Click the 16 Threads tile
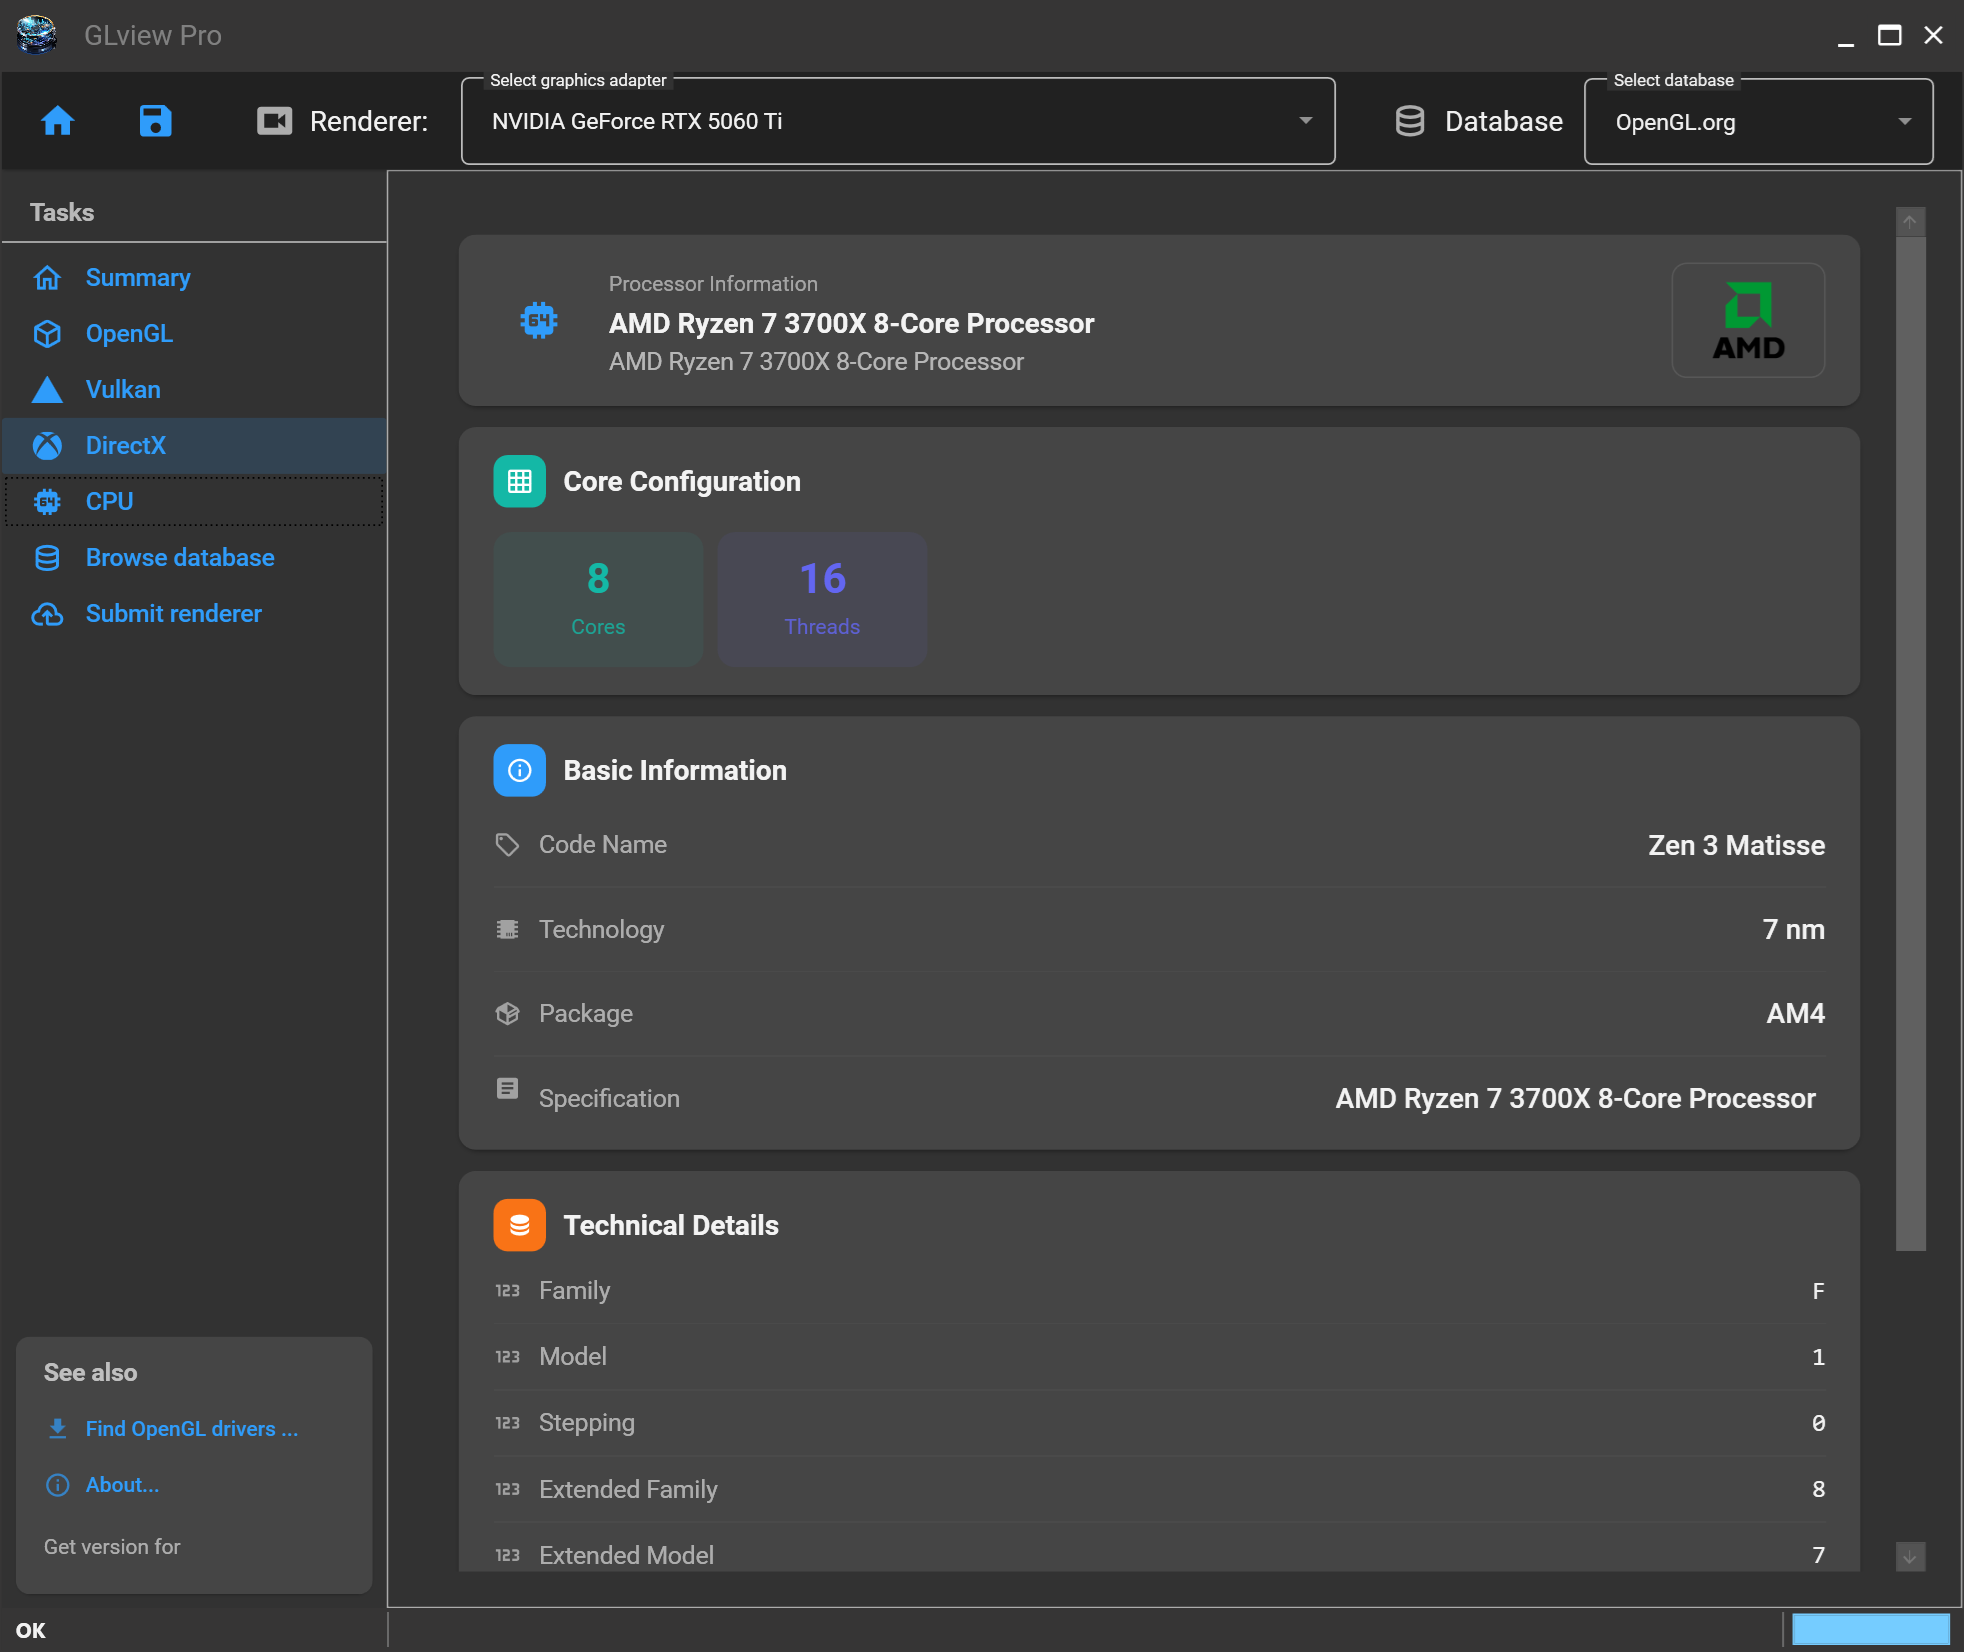The height and width of the screenshot is (1652, 1964). [822, 599]
